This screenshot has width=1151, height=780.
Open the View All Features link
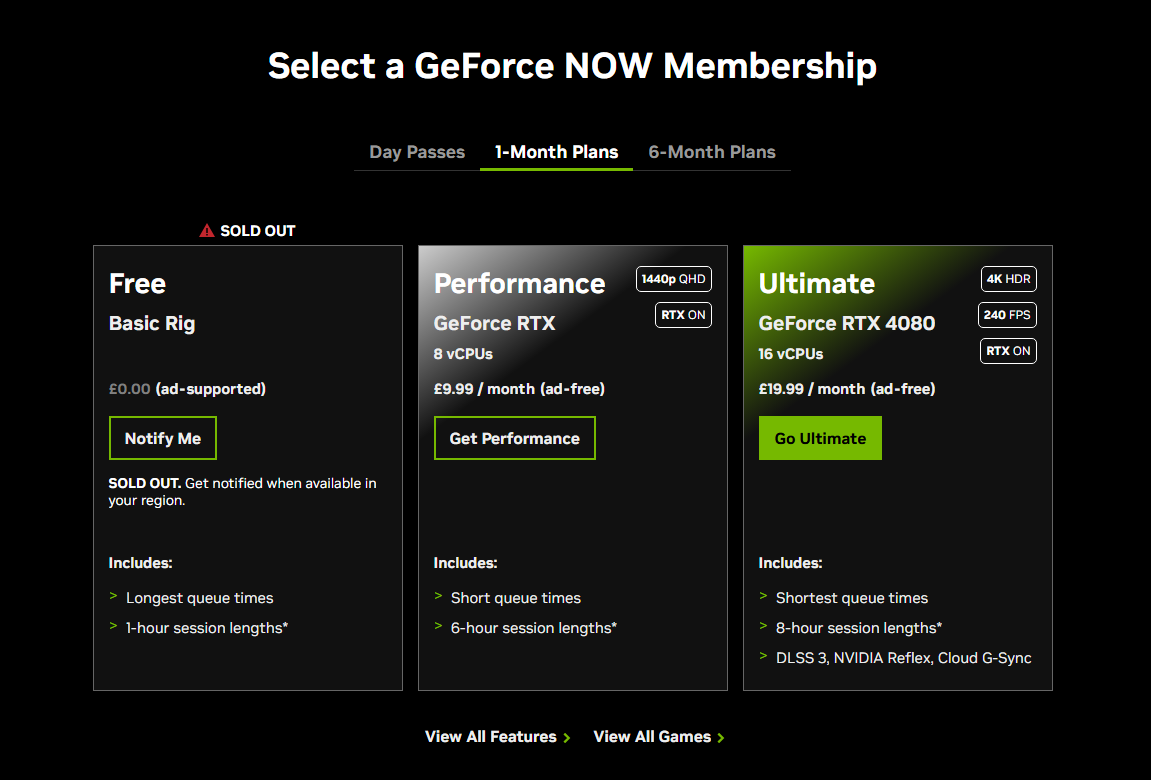tap(490, 737)
